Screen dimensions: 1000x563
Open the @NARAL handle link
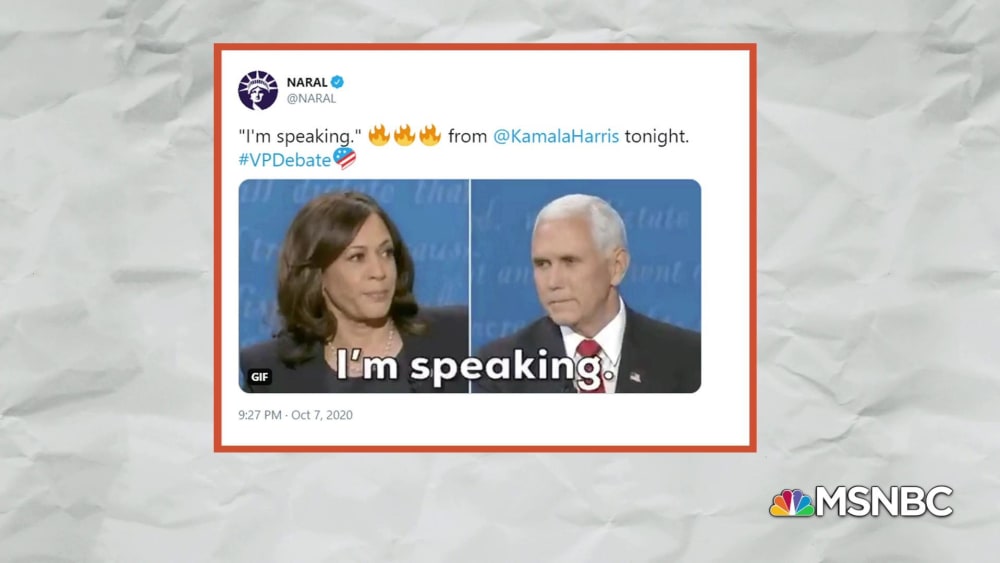point(311,98)
